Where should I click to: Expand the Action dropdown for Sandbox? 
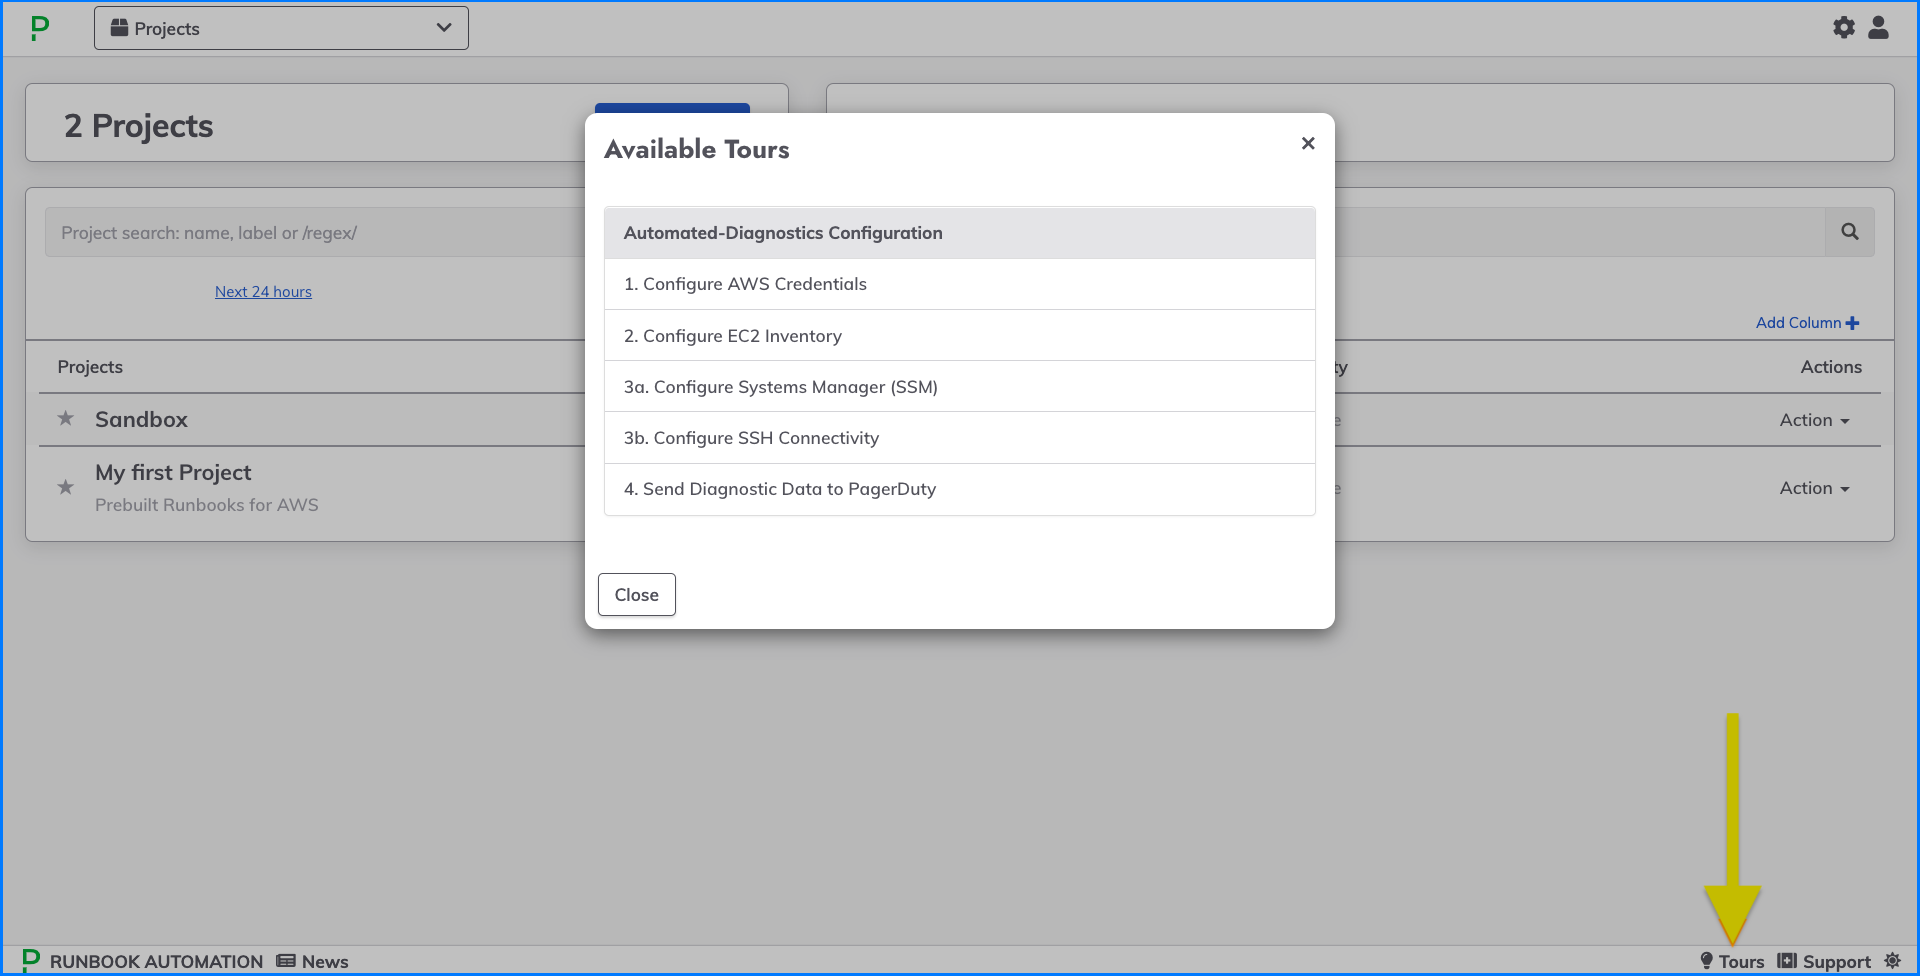click(x=1814, y=420)
